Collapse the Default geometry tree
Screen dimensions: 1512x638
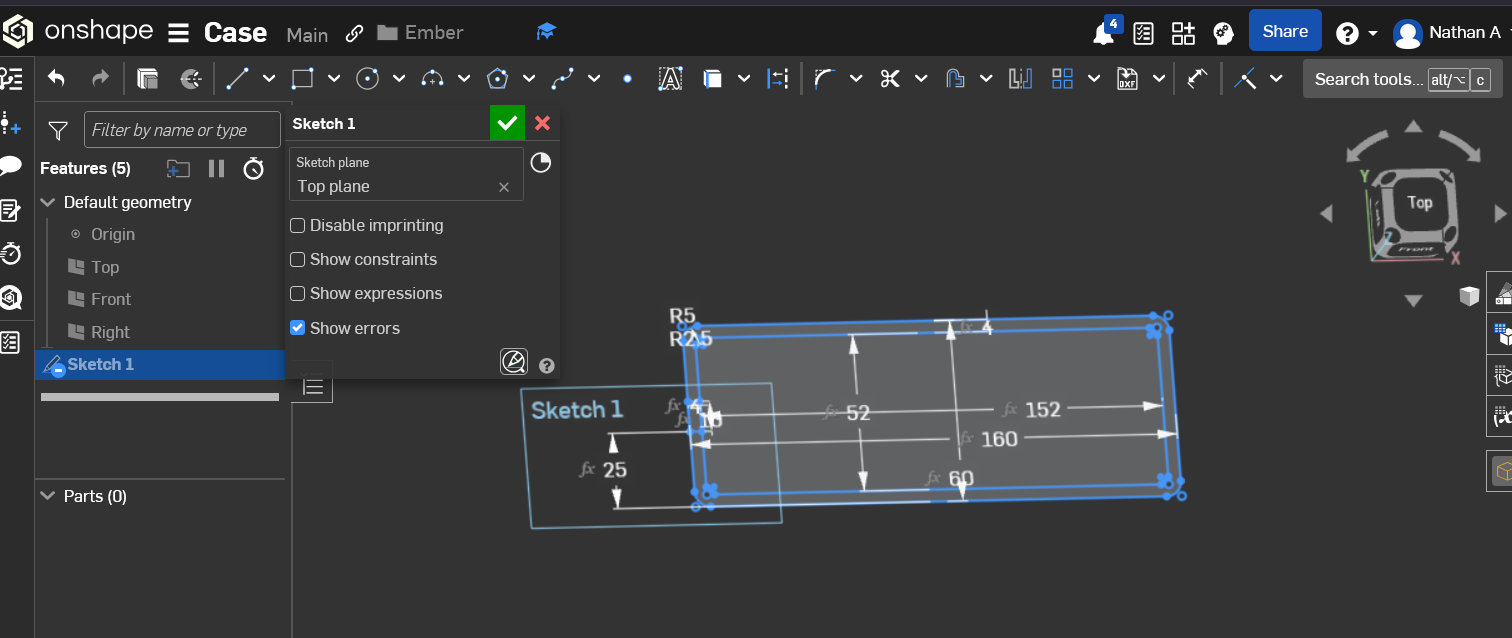(47, 202)
